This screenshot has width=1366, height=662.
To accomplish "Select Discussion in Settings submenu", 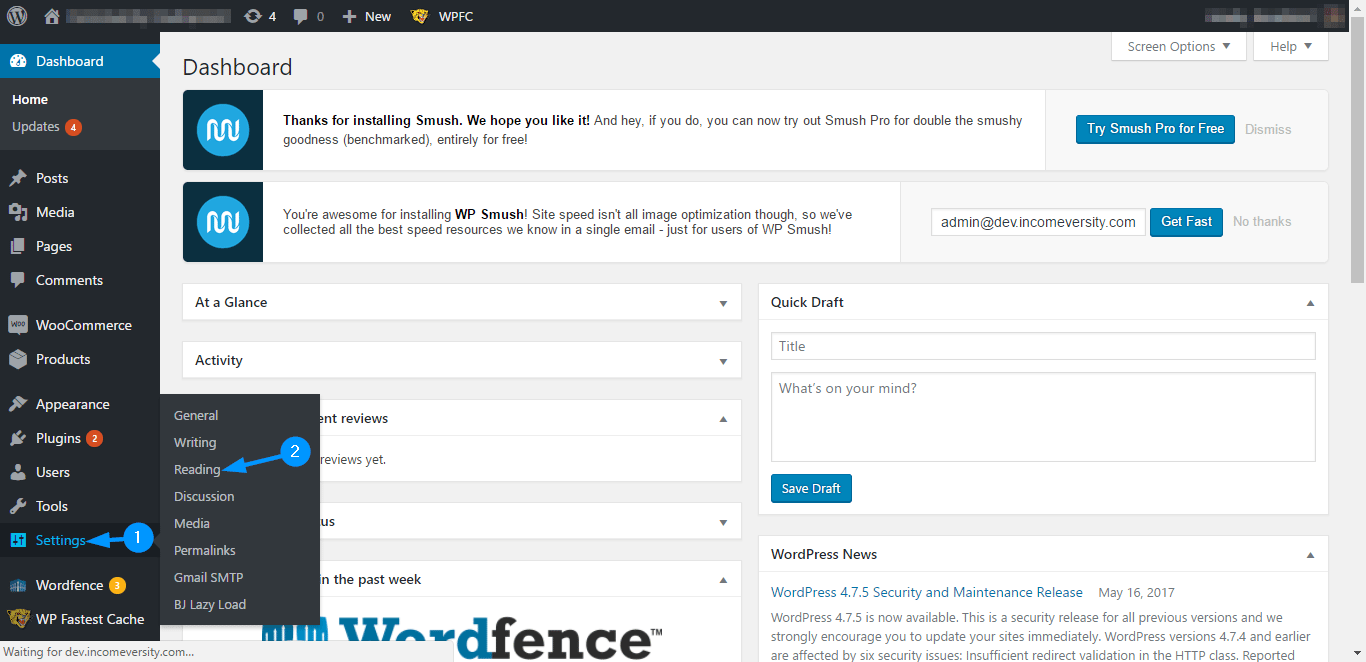I will (x=204, y=496).
